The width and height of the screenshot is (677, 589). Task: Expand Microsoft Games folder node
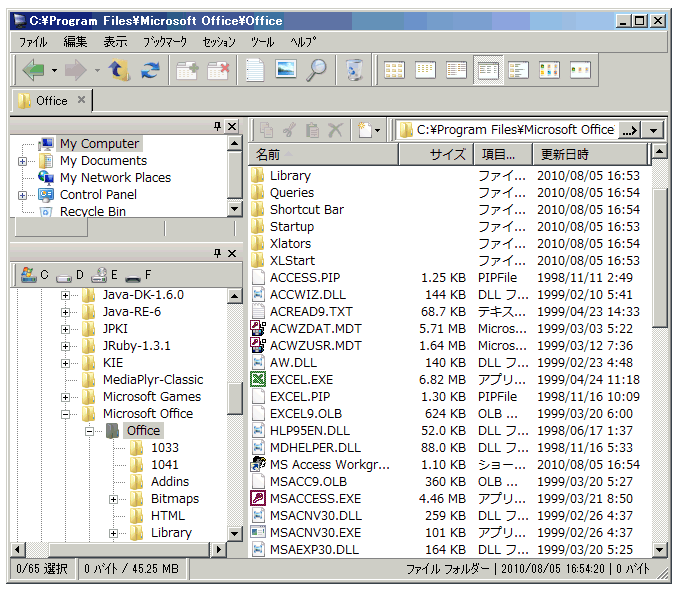pos(65,397)
